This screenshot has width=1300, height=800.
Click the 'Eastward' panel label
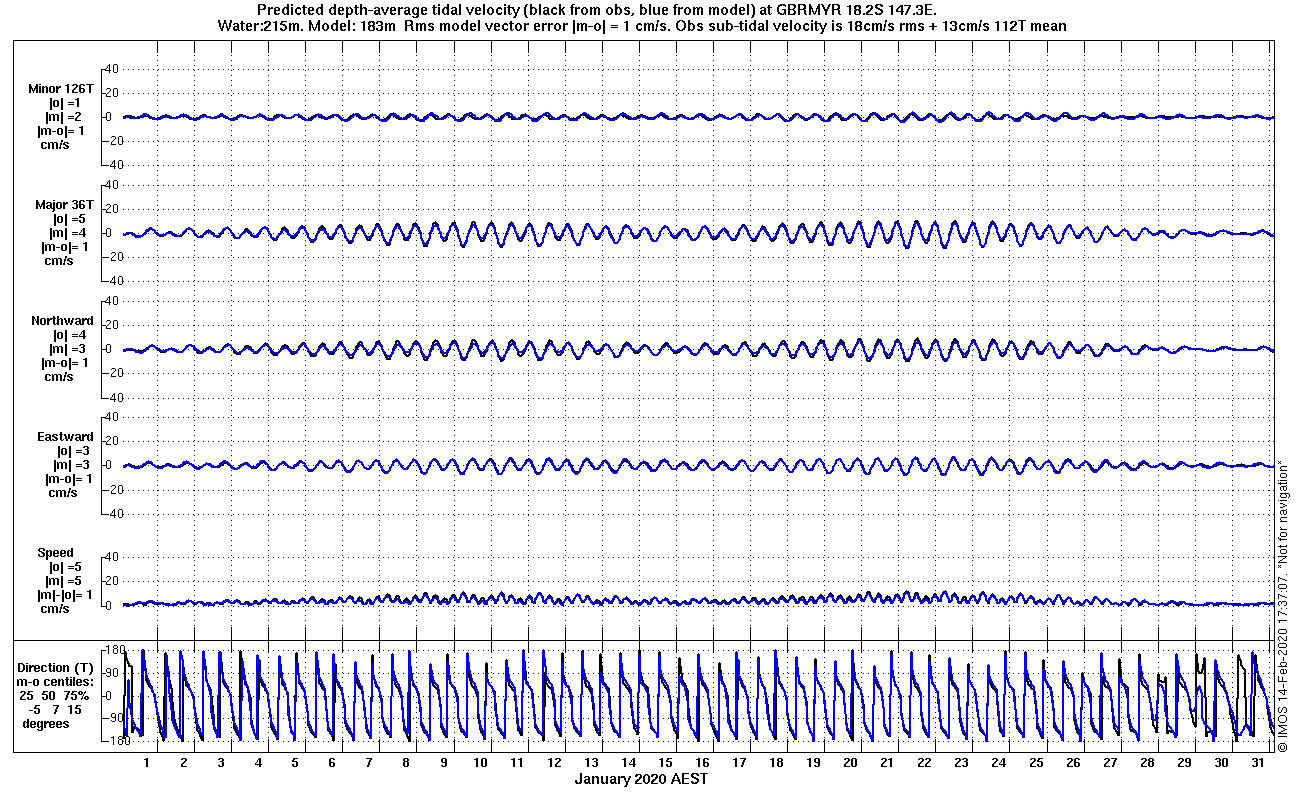(x=65, y=437)
